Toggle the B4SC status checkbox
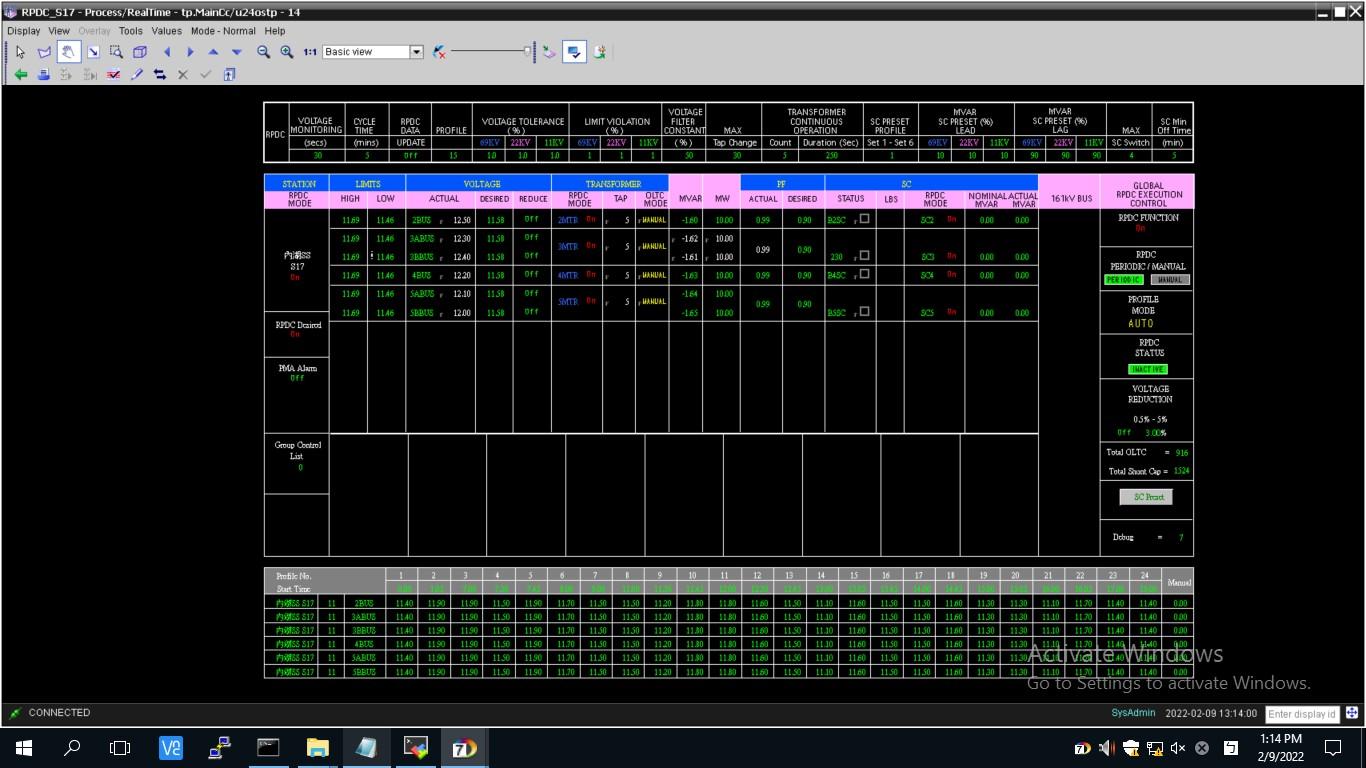Viewport: 1366px width, 768px height. point(865,274)
